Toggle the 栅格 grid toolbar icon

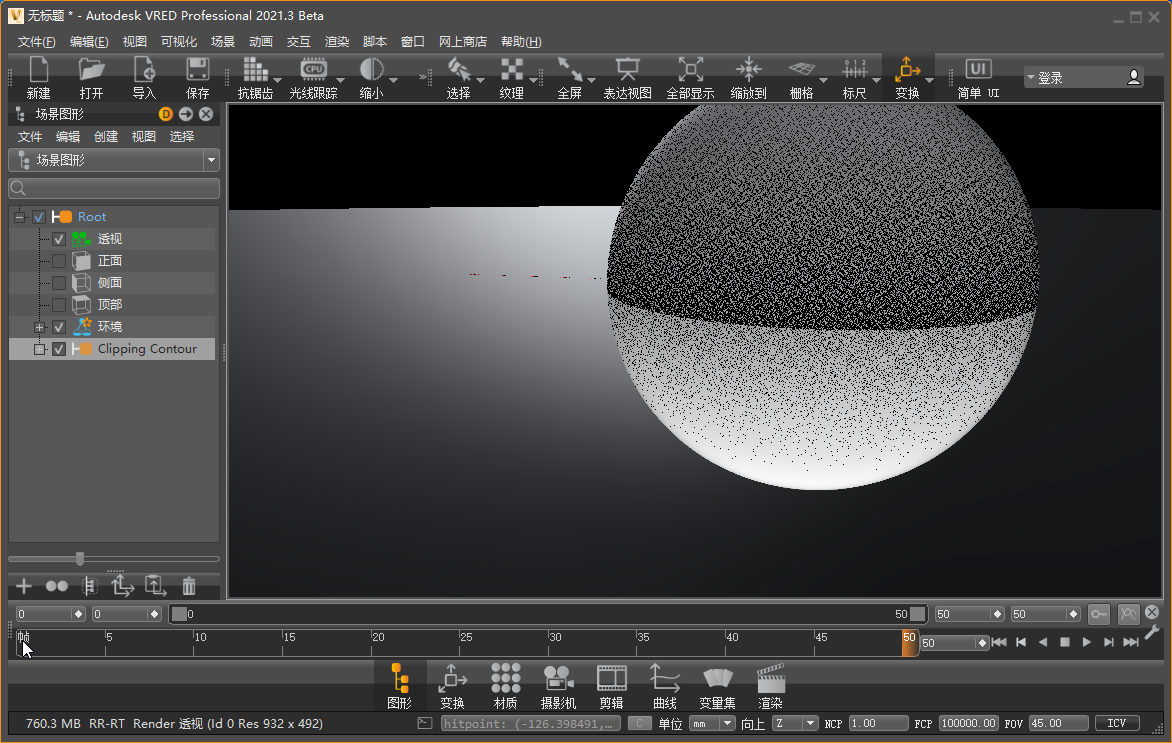click(801, 70)
